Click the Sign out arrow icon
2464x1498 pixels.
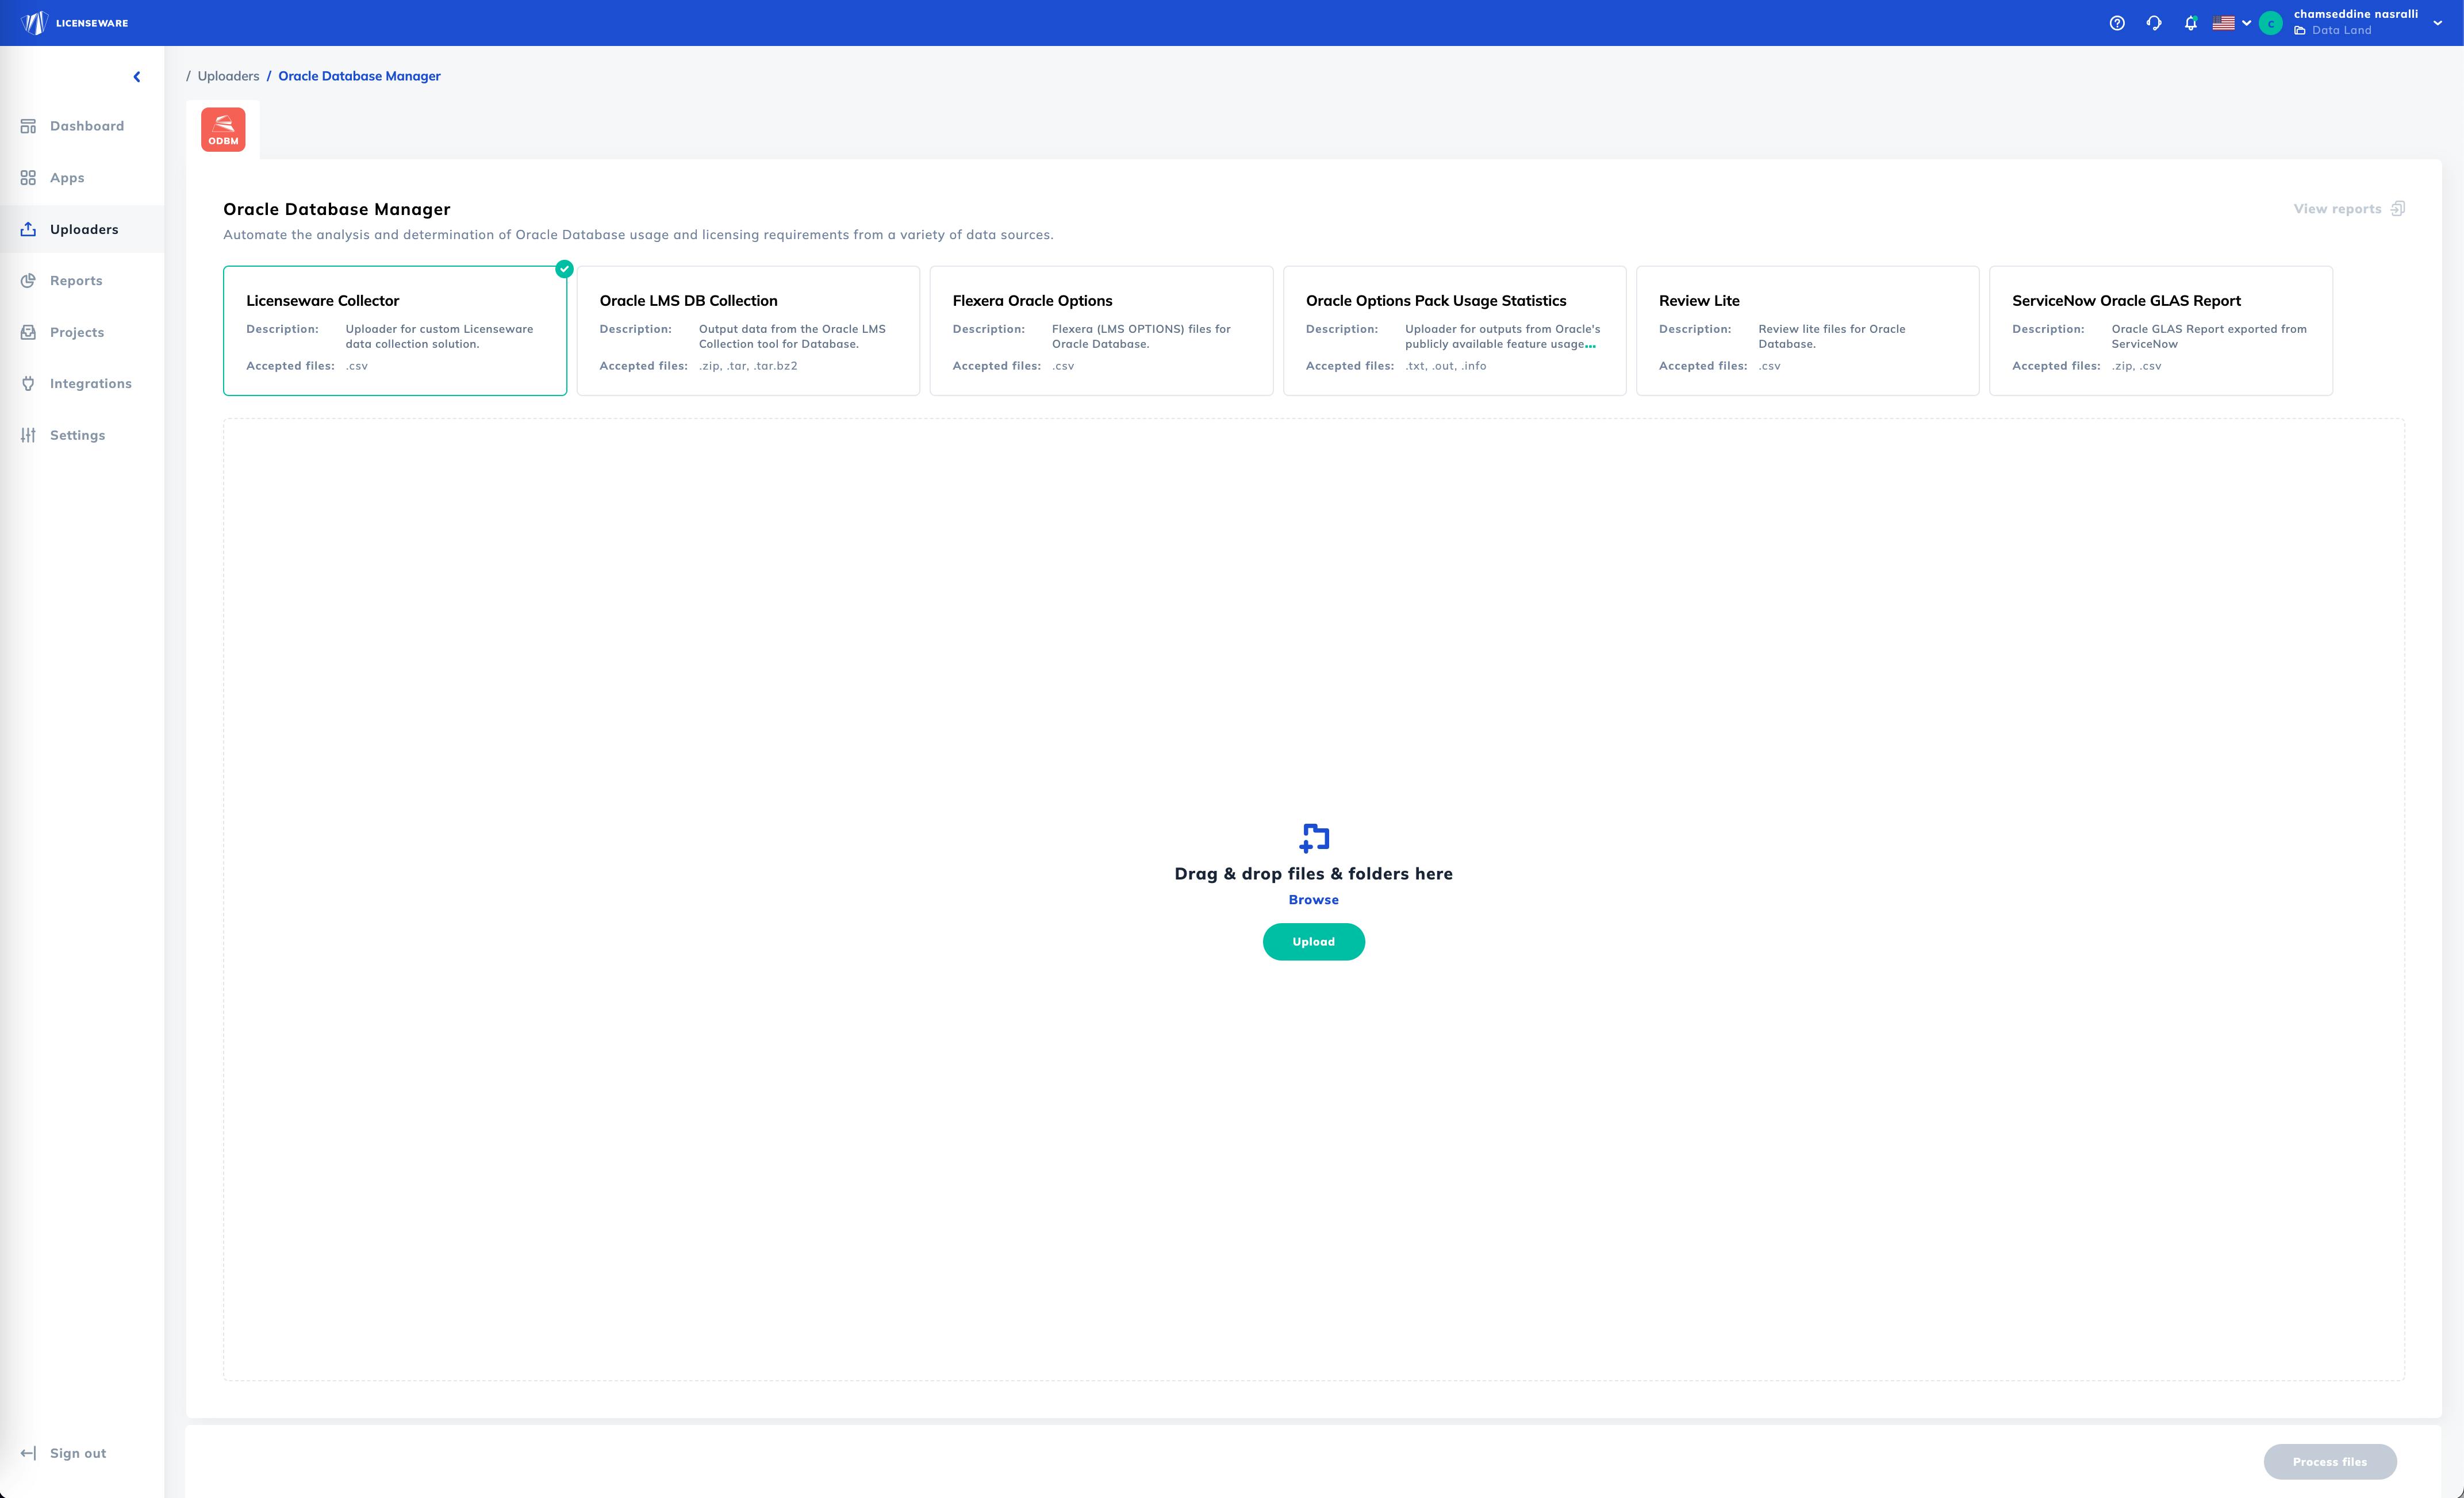click(x=28, y=1453)
